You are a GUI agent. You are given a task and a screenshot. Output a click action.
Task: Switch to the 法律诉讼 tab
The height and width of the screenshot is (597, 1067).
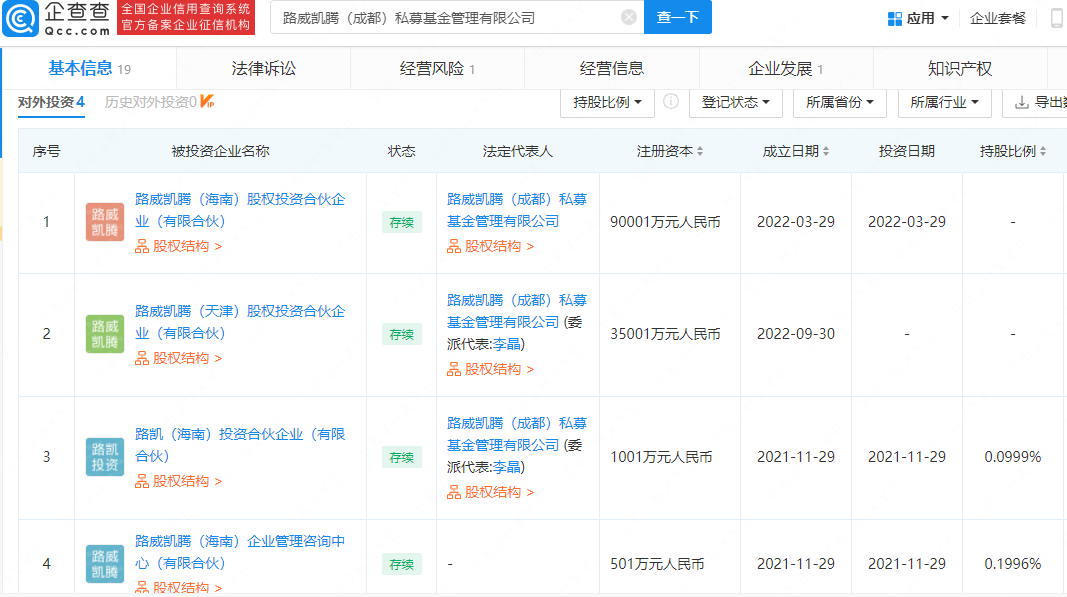(263, 67)
